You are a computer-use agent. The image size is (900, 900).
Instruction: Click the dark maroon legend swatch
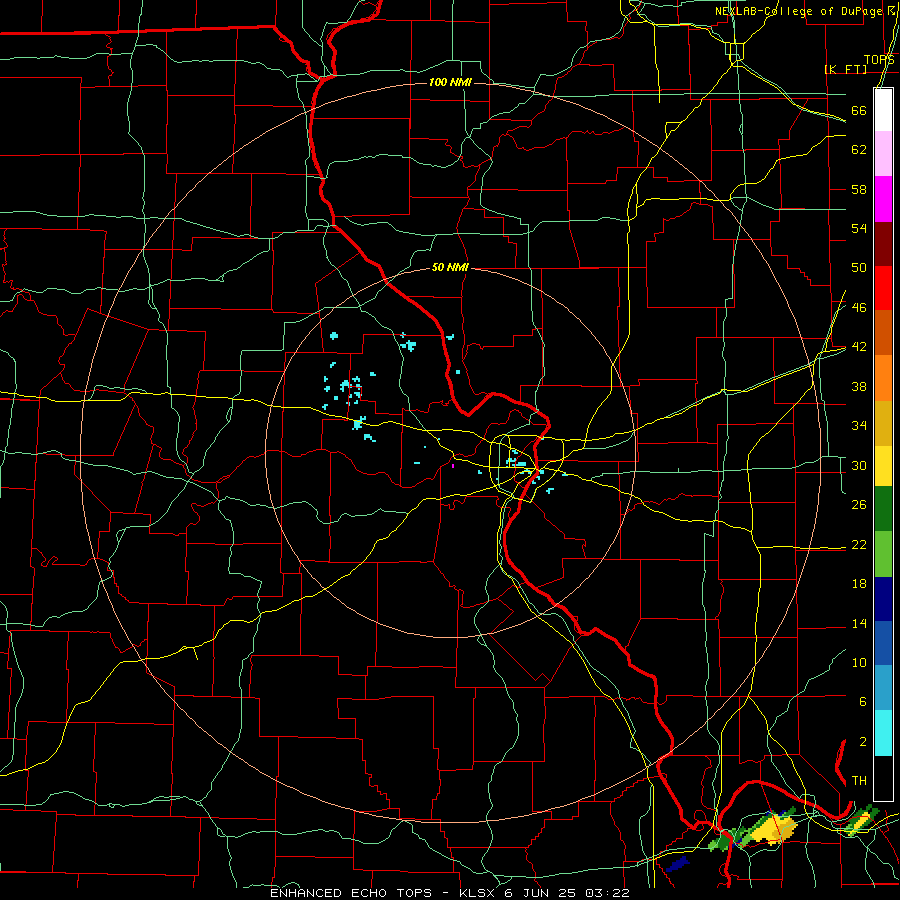[883, 244]
